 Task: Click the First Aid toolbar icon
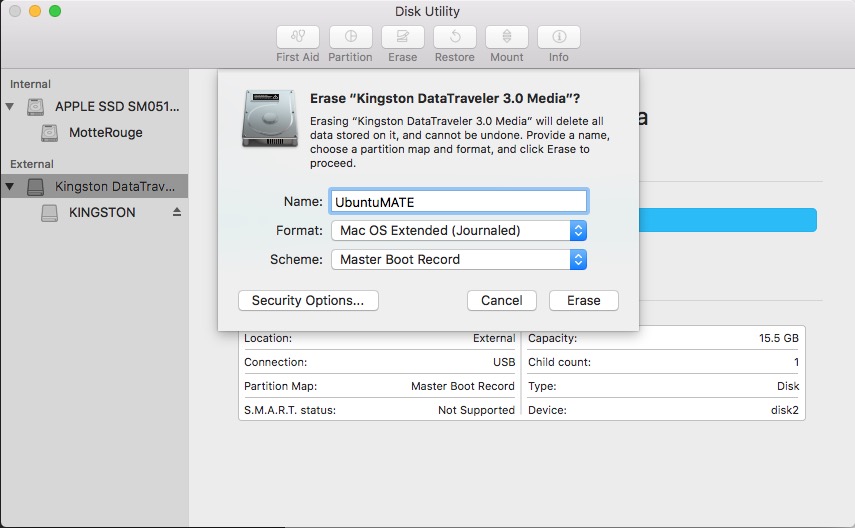(x=298, y=37)
